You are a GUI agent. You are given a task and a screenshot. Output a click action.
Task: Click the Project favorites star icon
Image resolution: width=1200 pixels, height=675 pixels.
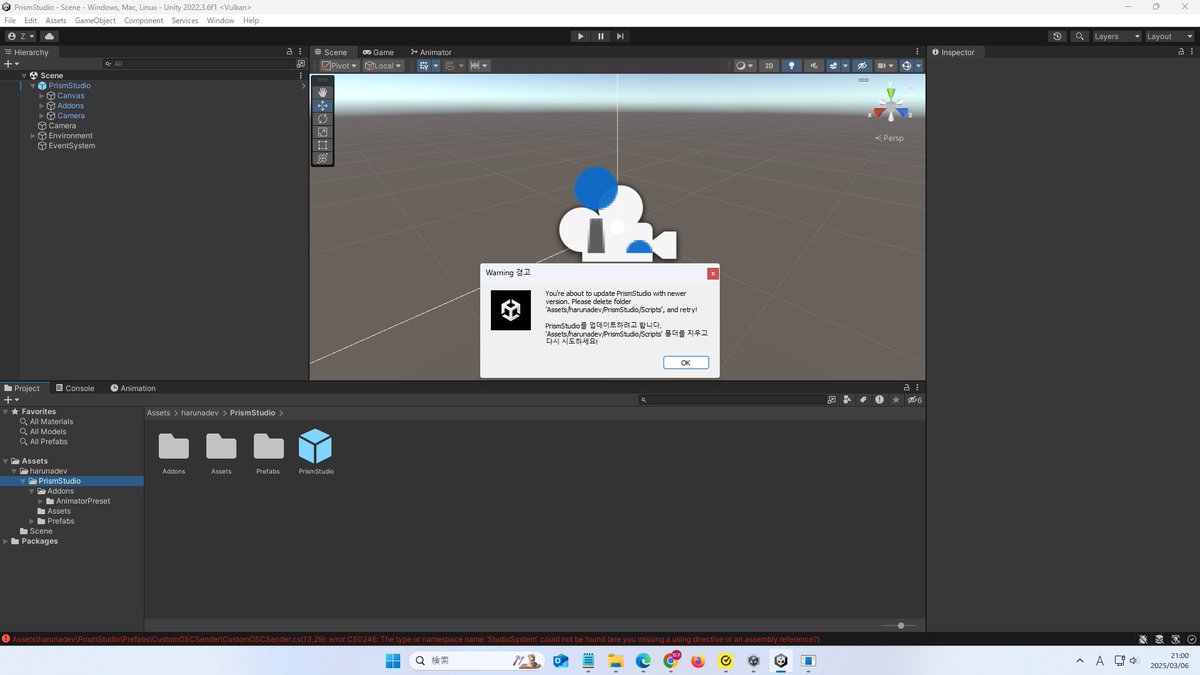point(896,400)
